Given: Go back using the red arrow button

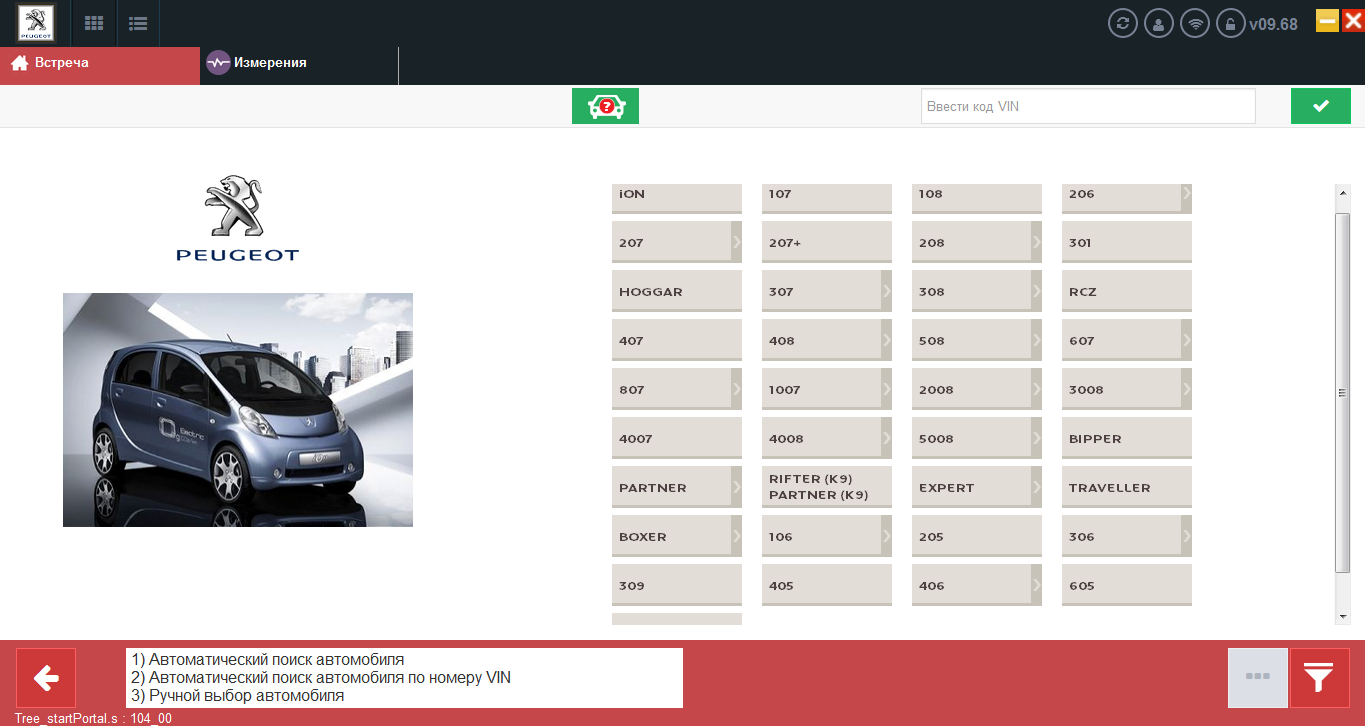Looking at the screenshot, I should (46, 678).
